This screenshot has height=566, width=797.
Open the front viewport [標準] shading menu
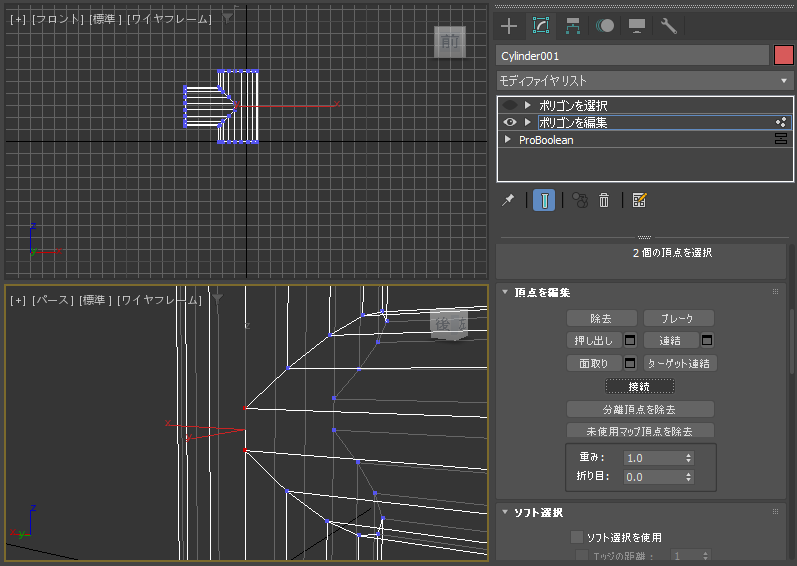105,19
